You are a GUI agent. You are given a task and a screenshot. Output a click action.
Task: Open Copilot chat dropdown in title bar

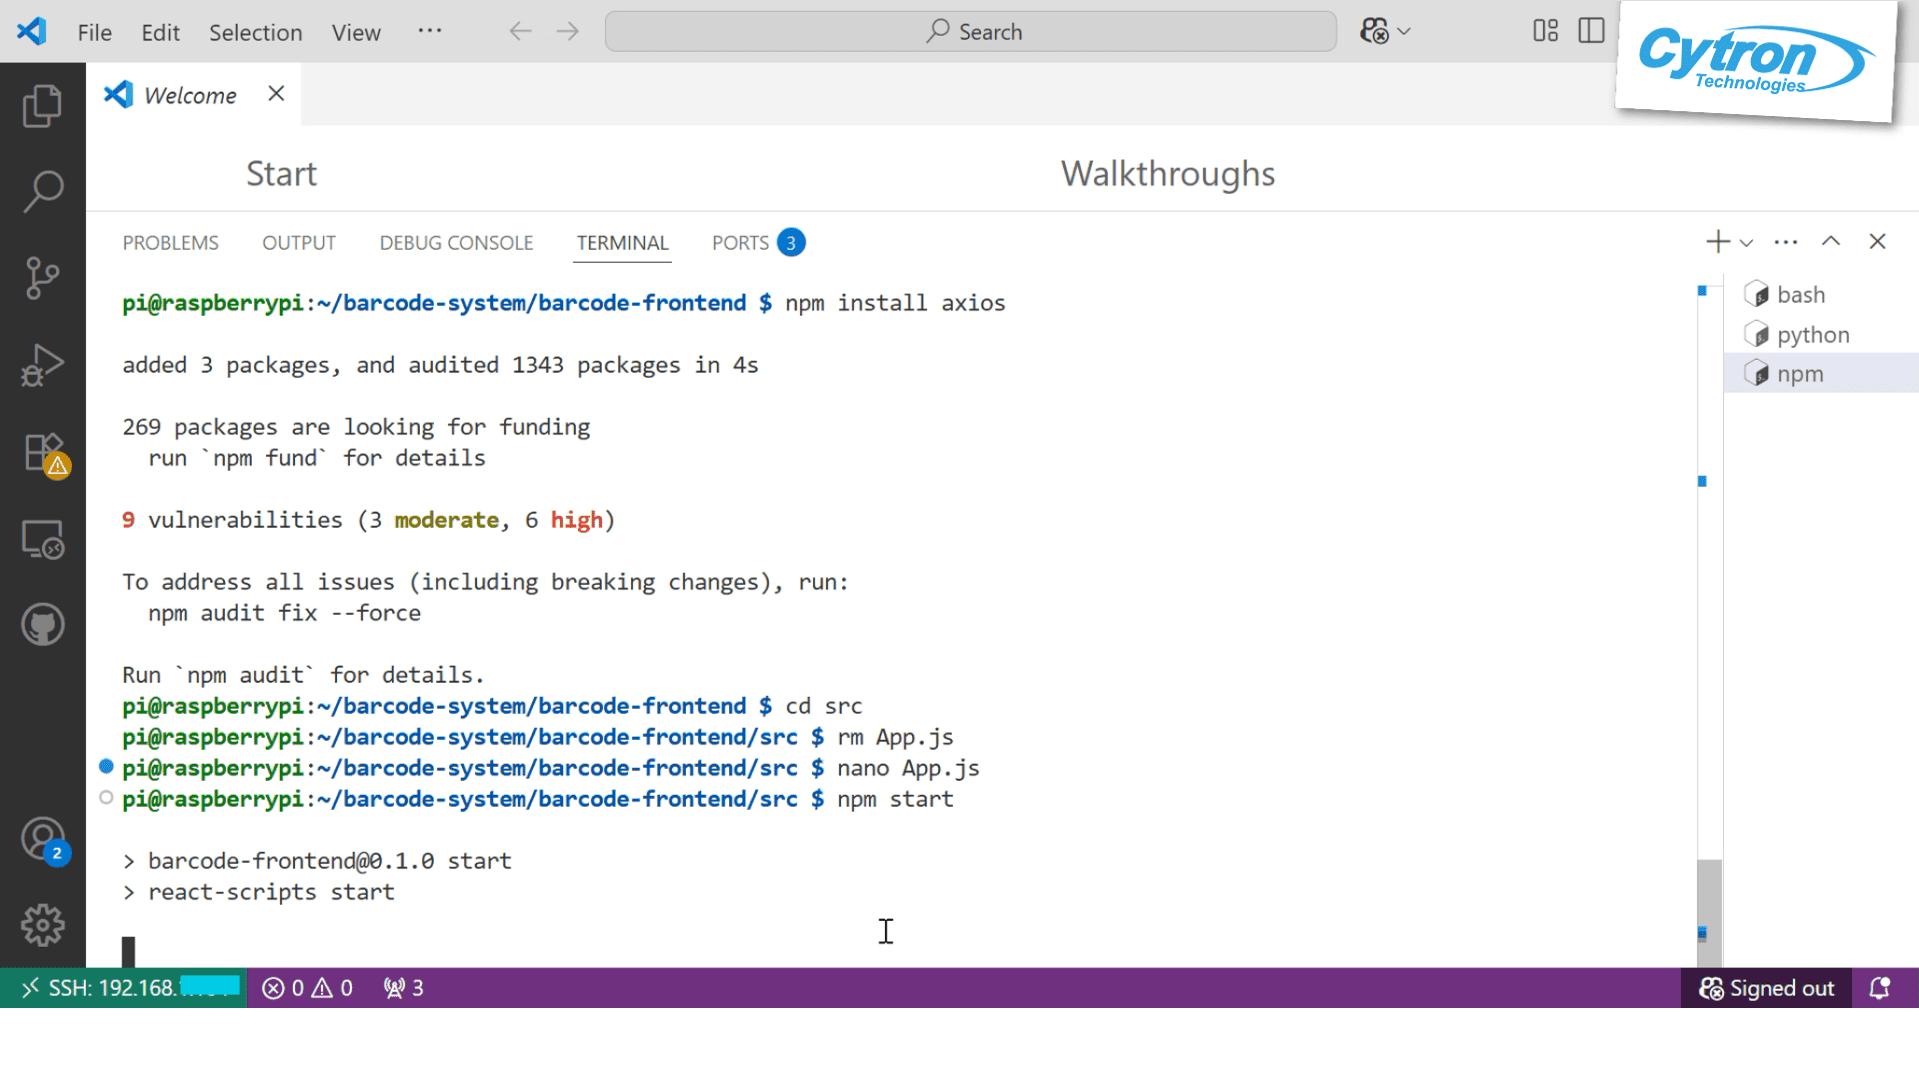(1385, 32)
